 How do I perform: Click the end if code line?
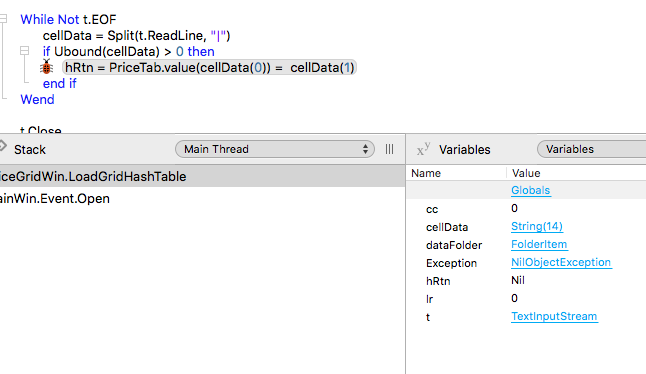tap(60, 84)
